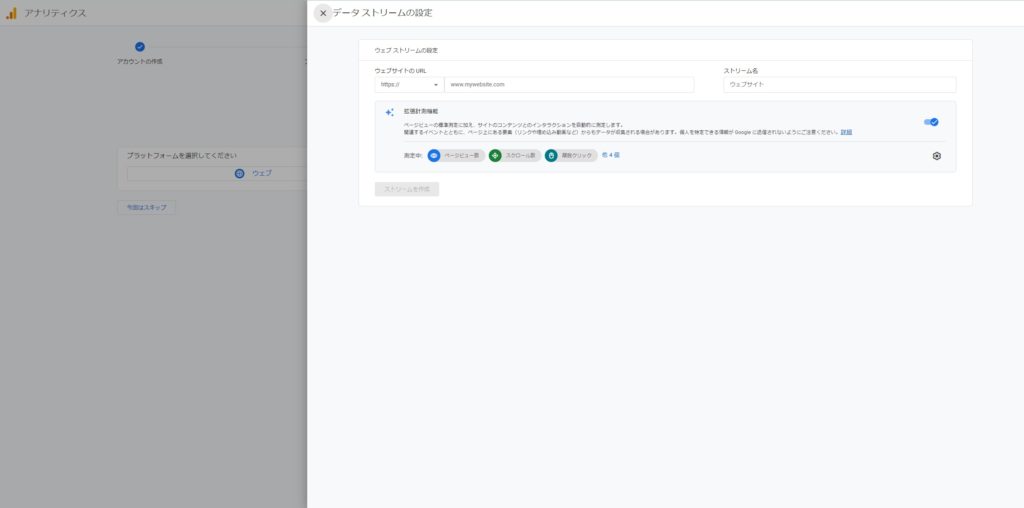Click the green scroll measurement icon
The width and height of the screenshot is (1024, 508).
pyautogui.click(x=495, y=155)
